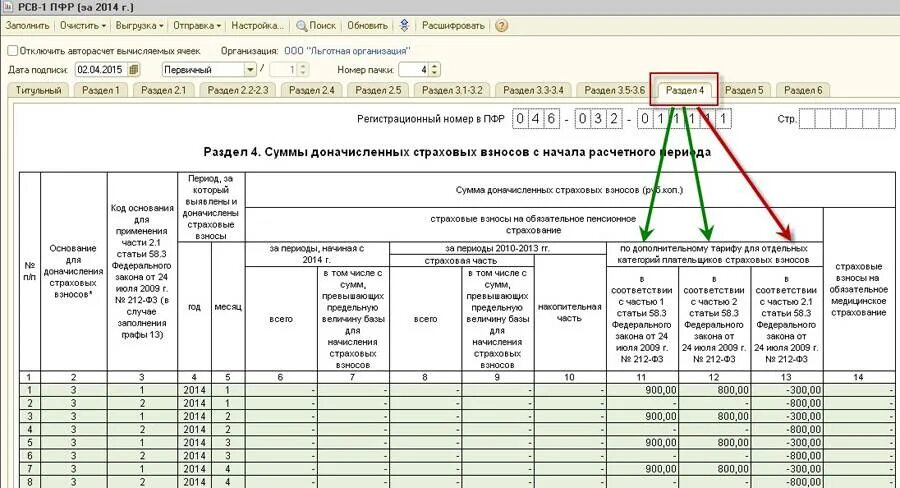Switch to the Раздел 6 tab
900x488 pixels.
click(803, 90)
